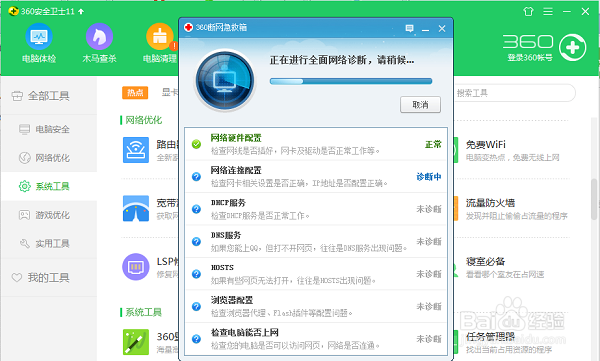Click the question icon beside DHCP服务

(x=196, y=209)
